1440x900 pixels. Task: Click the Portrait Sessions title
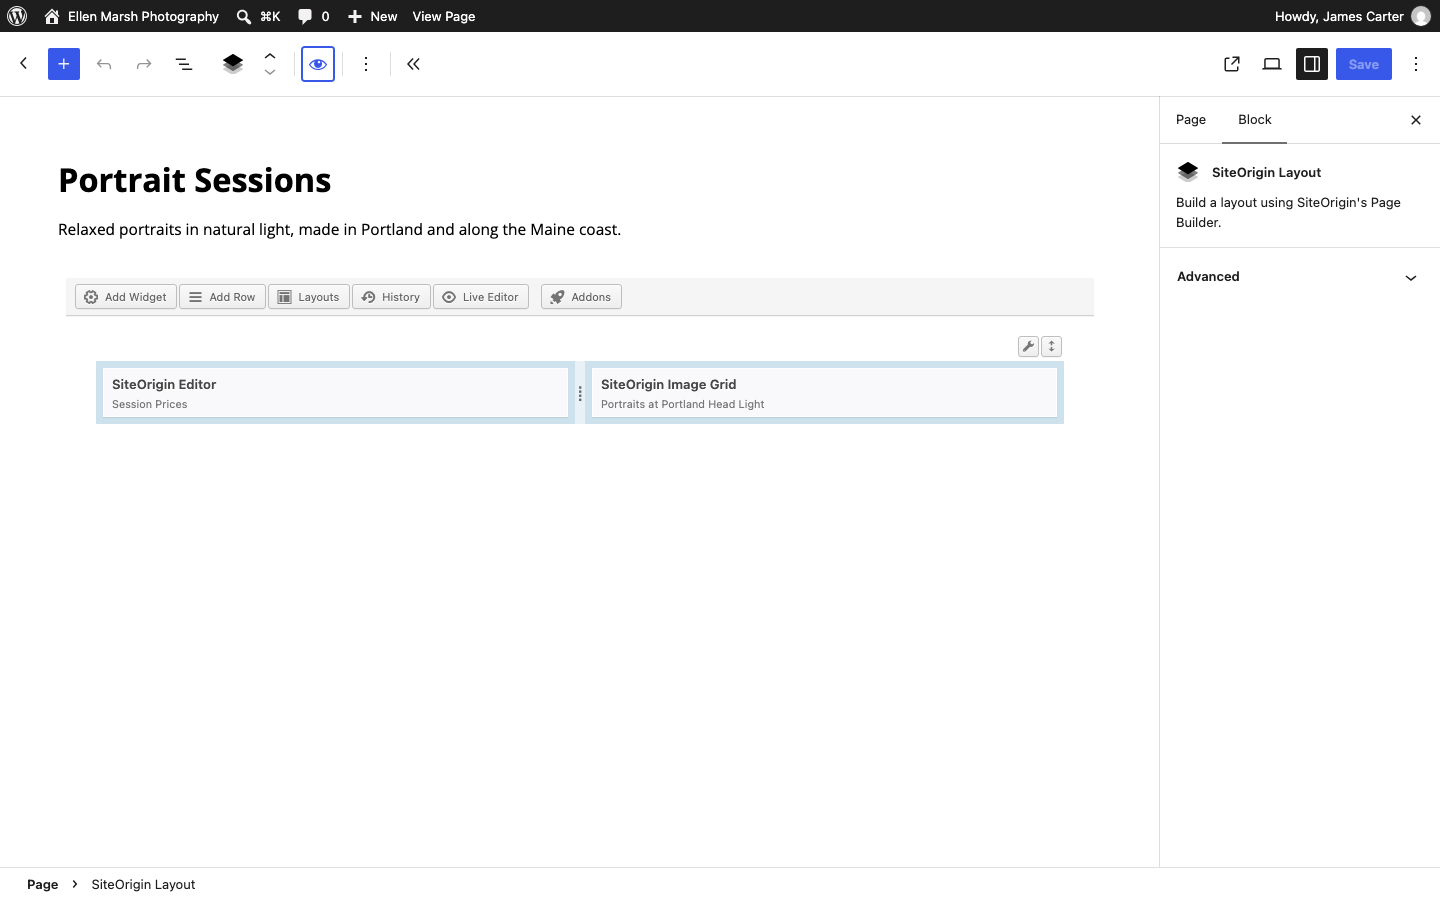pyautogui.click(x=195, y=180)
